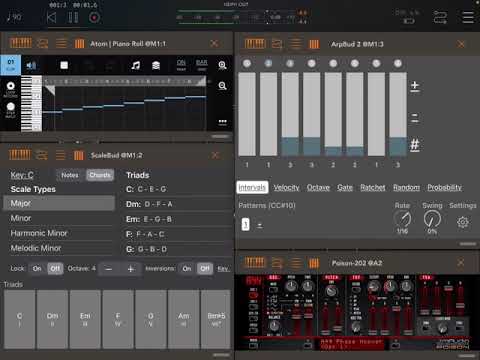Trigger the Bm♭5 triad pad
Screen dimensions: 480x360
pyautogui.click(x=216, y=319)
